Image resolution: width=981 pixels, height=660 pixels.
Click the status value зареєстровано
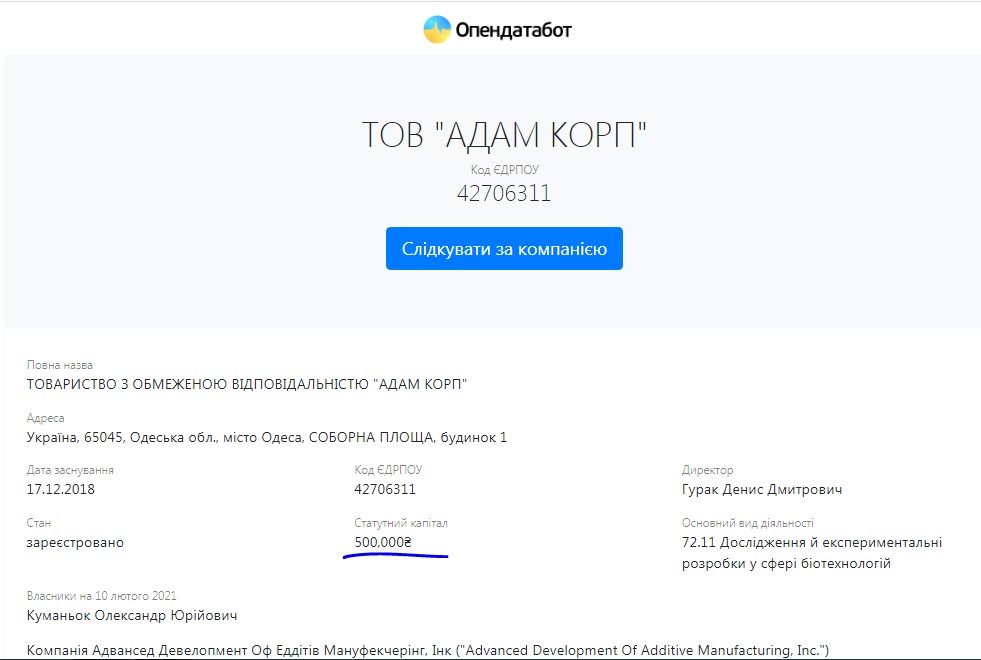75,542
